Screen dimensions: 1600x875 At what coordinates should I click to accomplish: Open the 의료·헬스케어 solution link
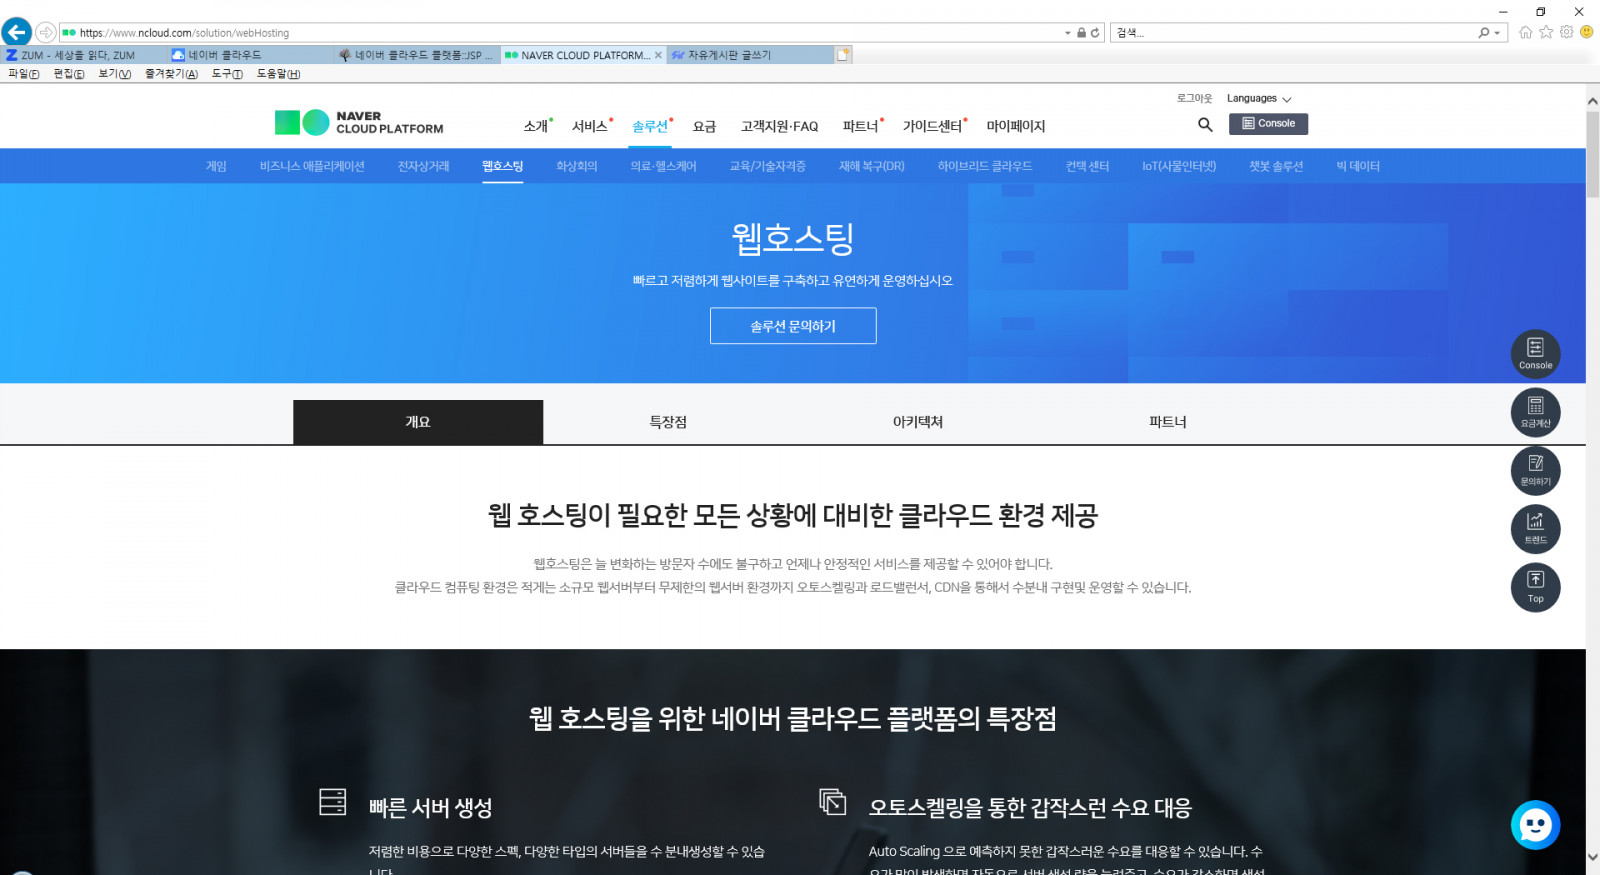(x=663, y=166)
